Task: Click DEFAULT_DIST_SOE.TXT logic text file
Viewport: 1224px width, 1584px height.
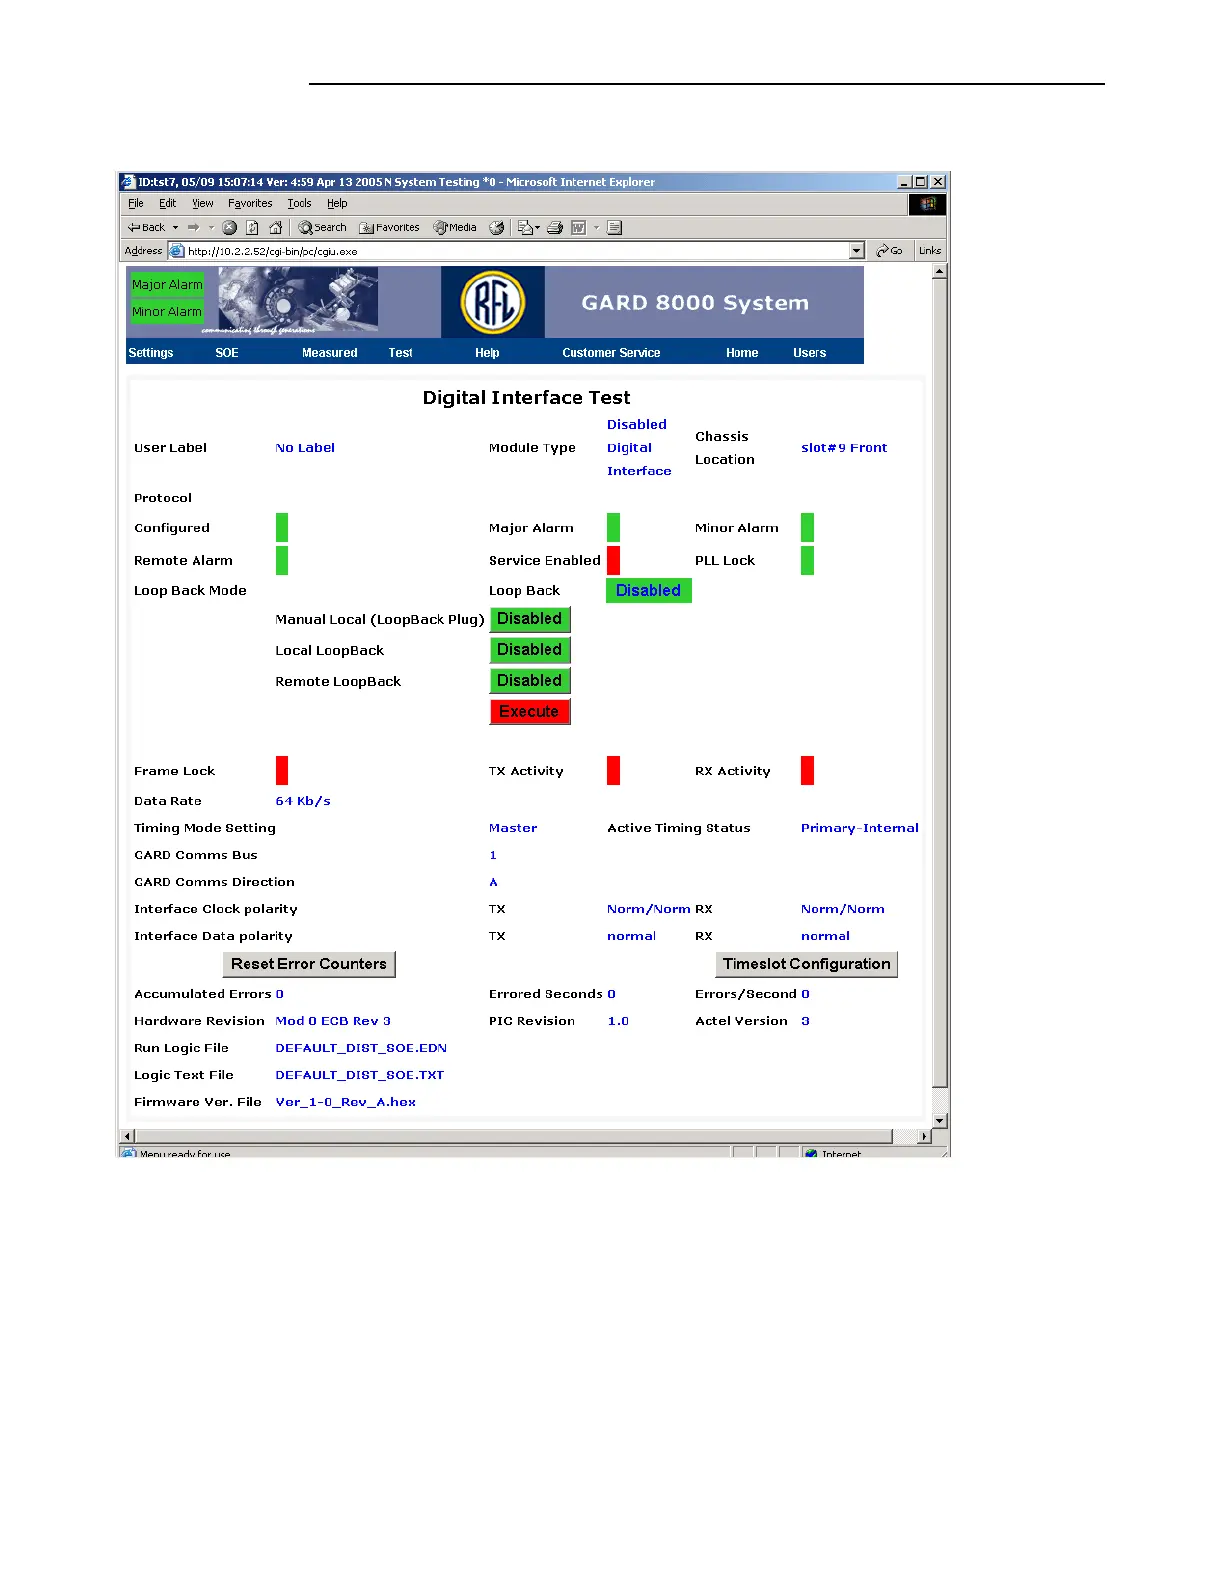Action: pos(360,1075)
